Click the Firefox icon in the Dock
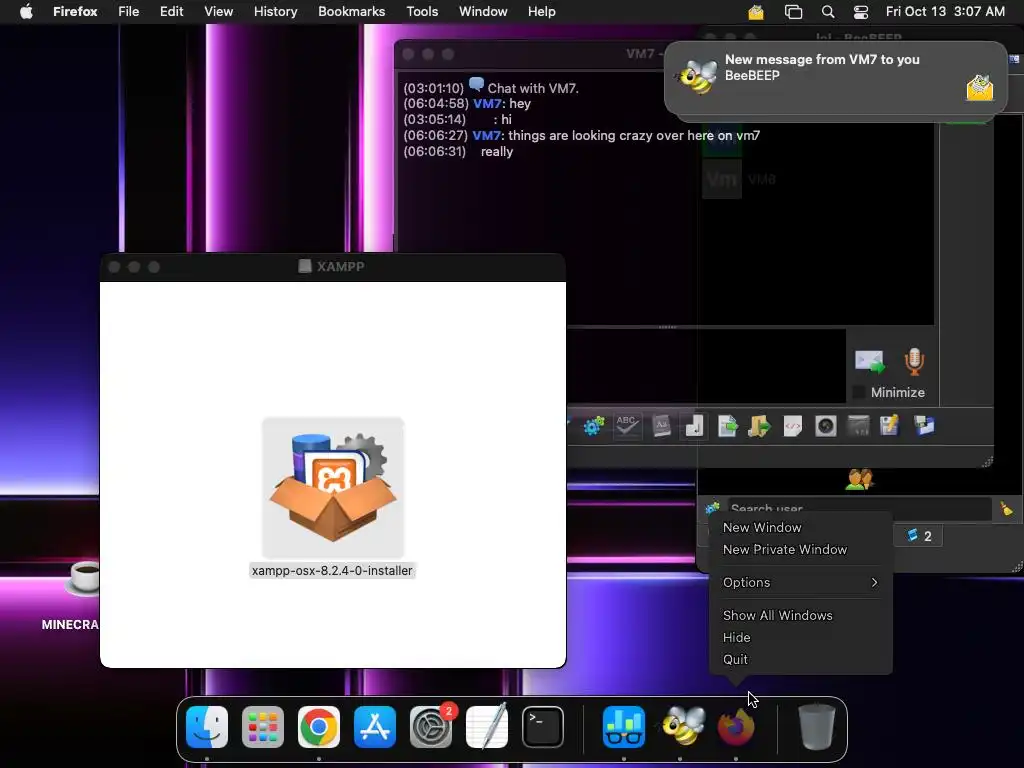The height and width of the screenshot is (768, 1024). coord(736,727)
